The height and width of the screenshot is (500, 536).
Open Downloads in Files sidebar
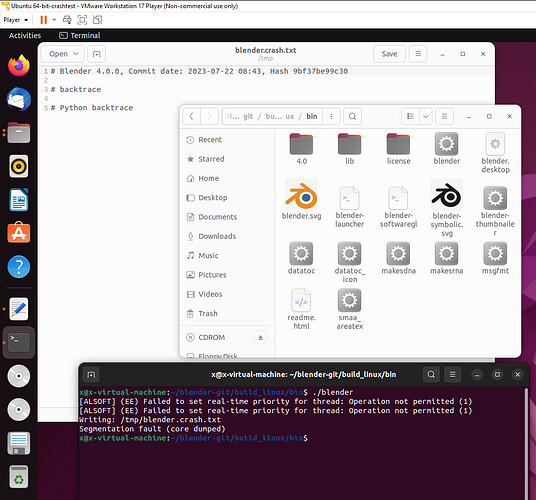coord(227,236)
